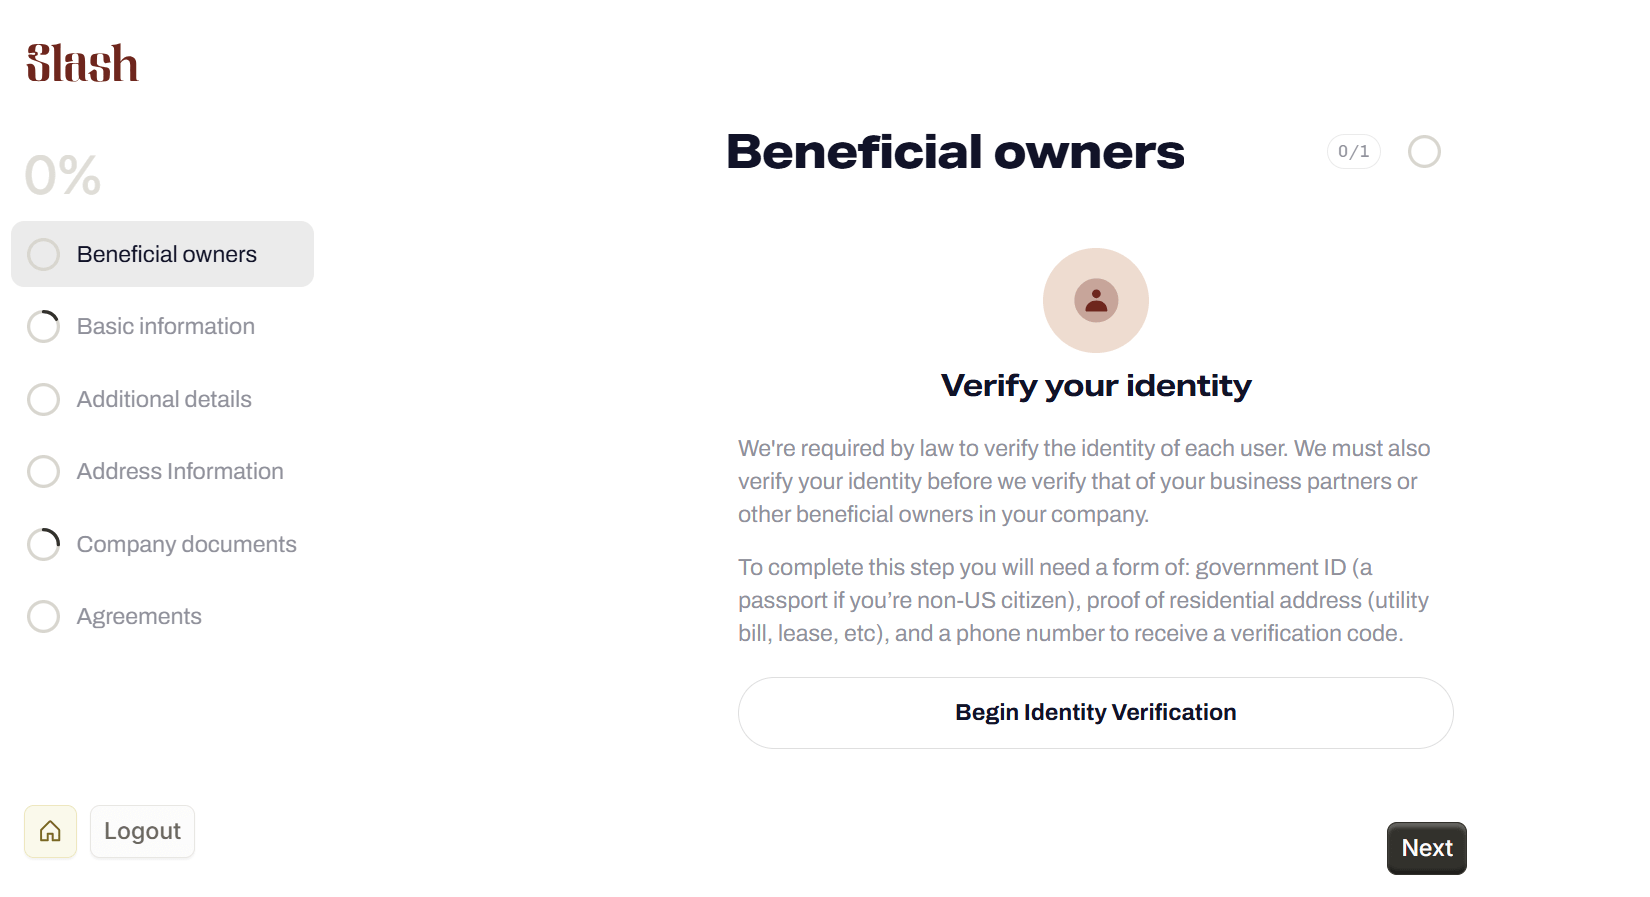Click the Next button

click(x=1426, y=848)
